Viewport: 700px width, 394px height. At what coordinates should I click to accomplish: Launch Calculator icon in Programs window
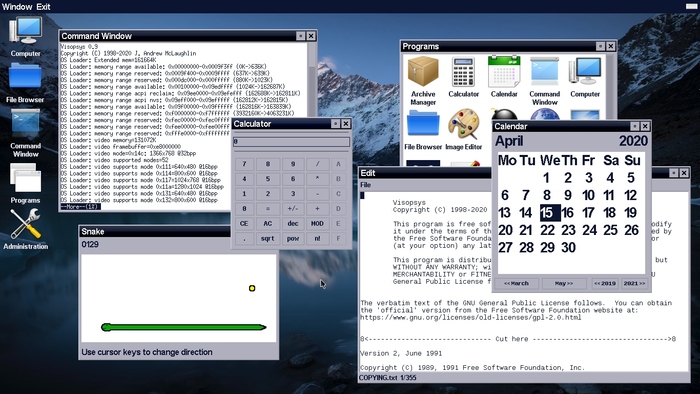pos(463,77)
